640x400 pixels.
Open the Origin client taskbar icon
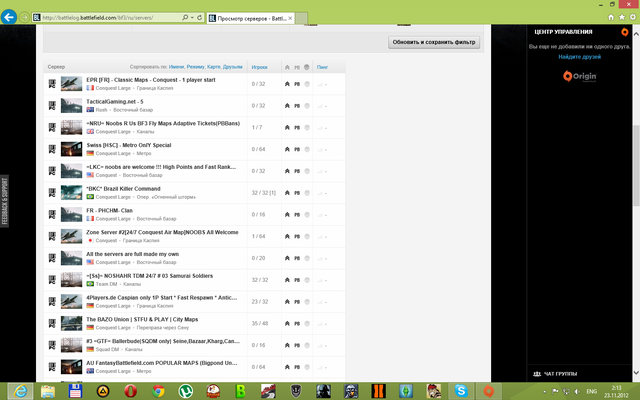click(489, 391)
